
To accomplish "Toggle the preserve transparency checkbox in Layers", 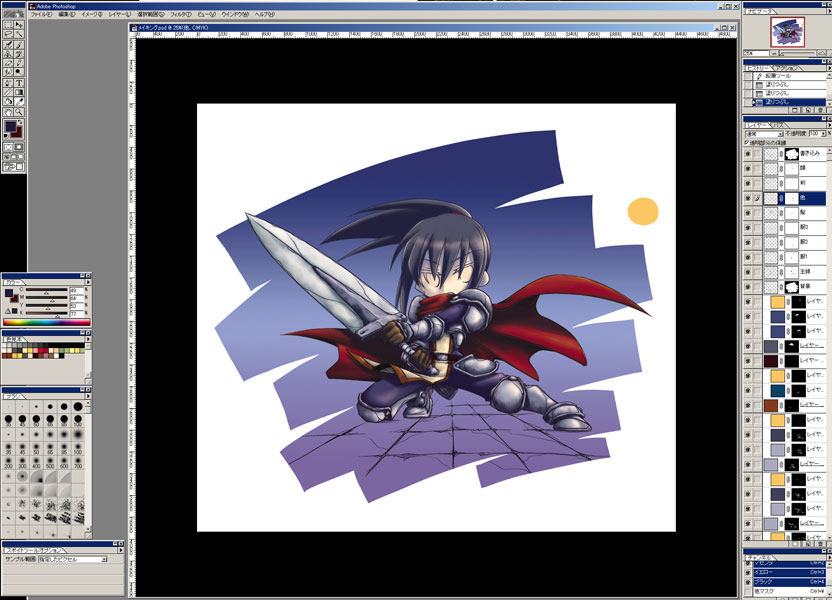I will pyautogui.click(x=747, y=142).
